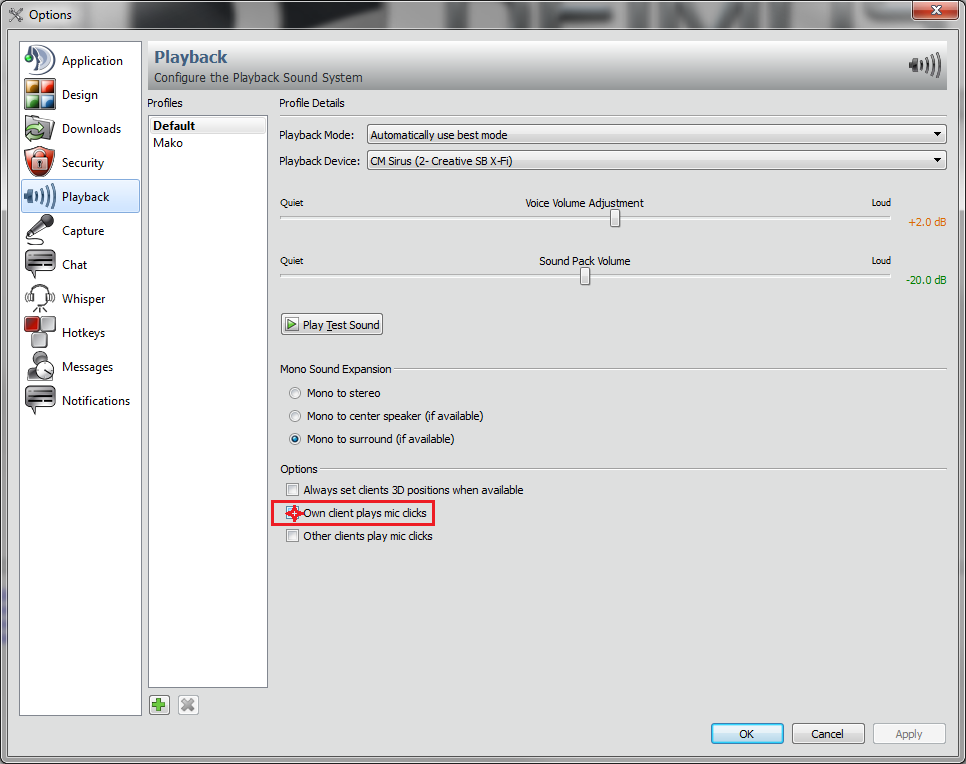Click the Hotkeys settings icon
The image size is (966, 764).
[39, 333]
